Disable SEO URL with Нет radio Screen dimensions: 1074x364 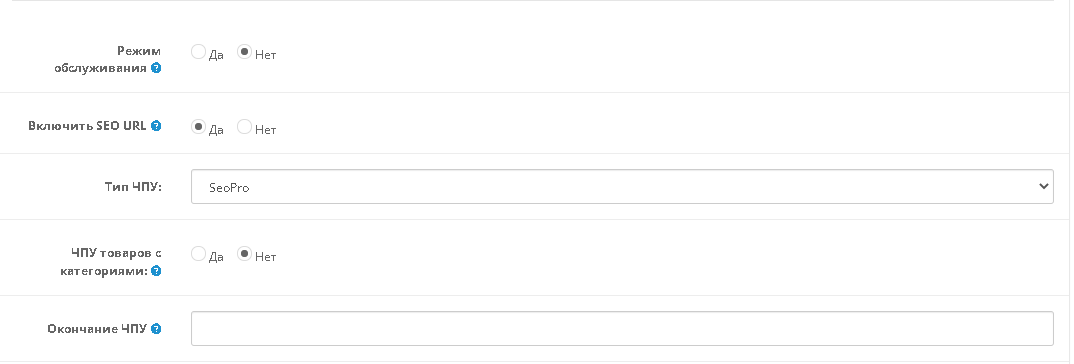point(244,127)
